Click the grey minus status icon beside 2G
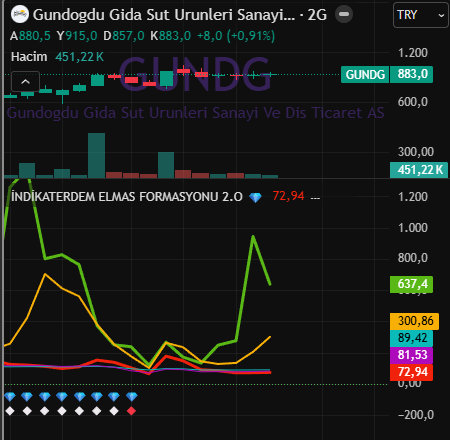 344,14
